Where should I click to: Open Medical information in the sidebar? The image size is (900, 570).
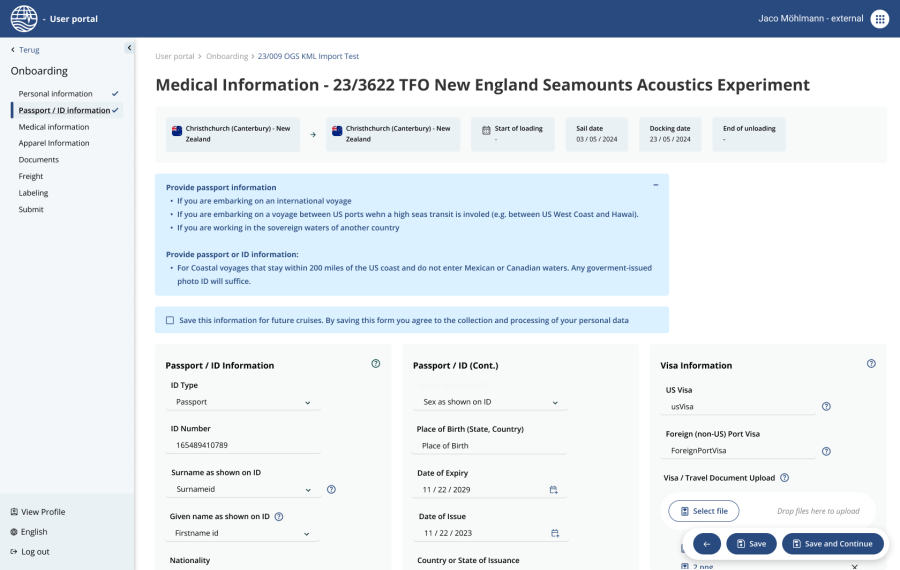pos(54,127)
